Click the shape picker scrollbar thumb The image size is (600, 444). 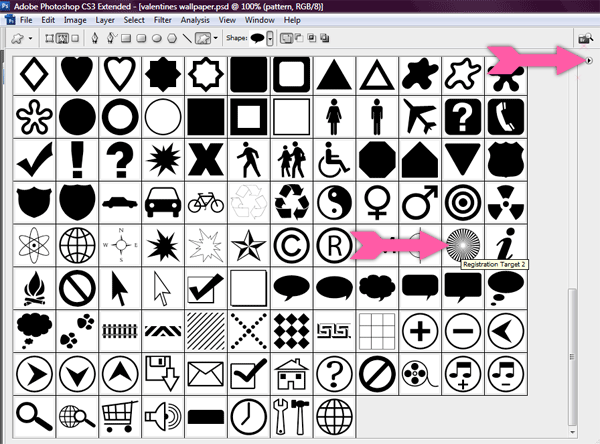[572, 356]
